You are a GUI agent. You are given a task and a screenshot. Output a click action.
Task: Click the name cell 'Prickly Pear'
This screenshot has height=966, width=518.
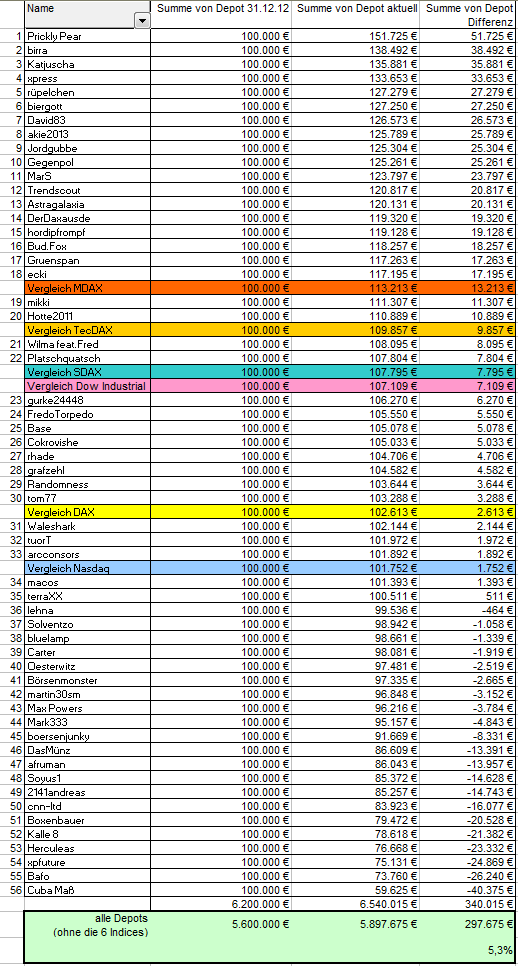click(87, 36)
